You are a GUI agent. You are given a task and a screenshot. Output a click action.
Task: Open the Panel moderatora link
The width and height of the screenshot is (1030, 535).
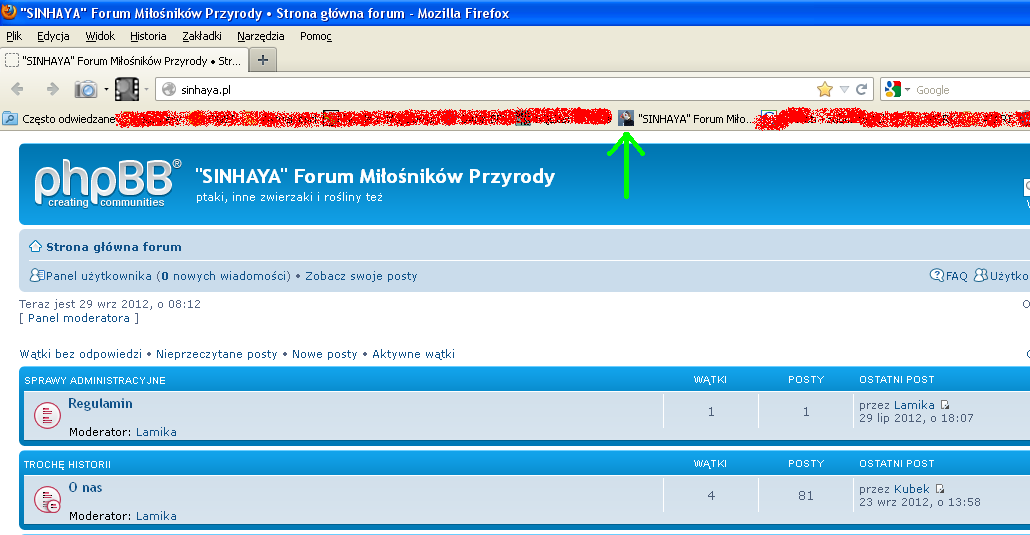pos(79,318)
